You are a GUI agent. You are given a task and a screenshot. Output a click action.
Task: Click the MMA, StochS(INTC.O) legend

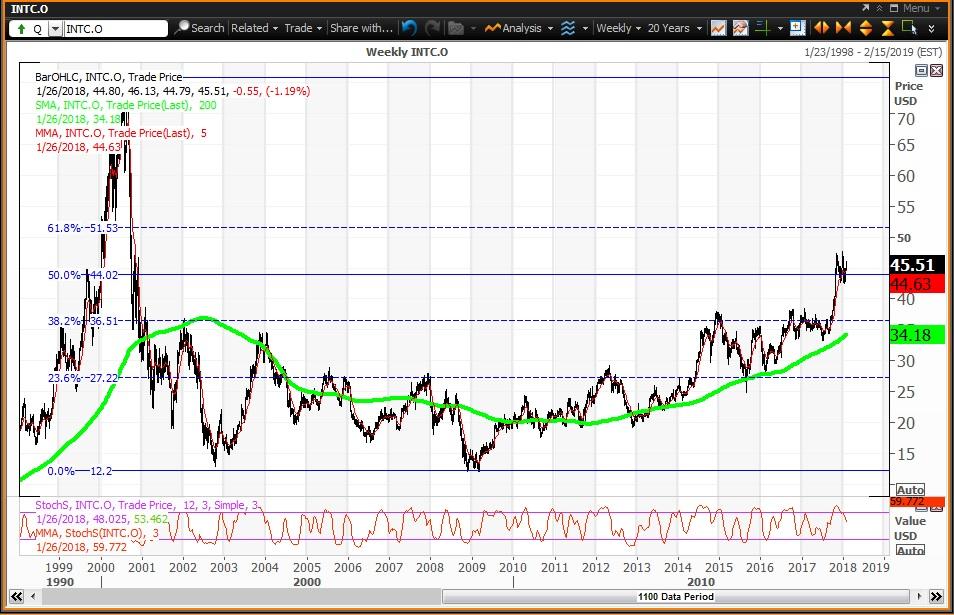point(97,533)
